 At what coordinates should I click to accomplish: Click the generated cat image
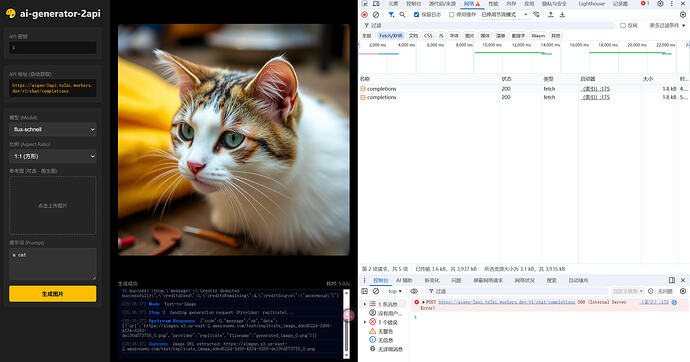coord(234,139)
